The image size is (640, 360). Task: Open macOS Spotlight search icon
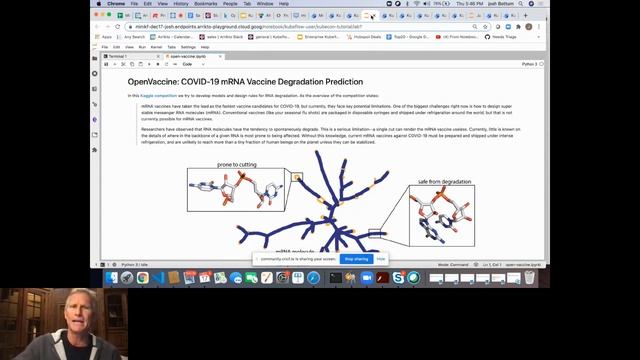pyautogui.click(x=521, y=4)
